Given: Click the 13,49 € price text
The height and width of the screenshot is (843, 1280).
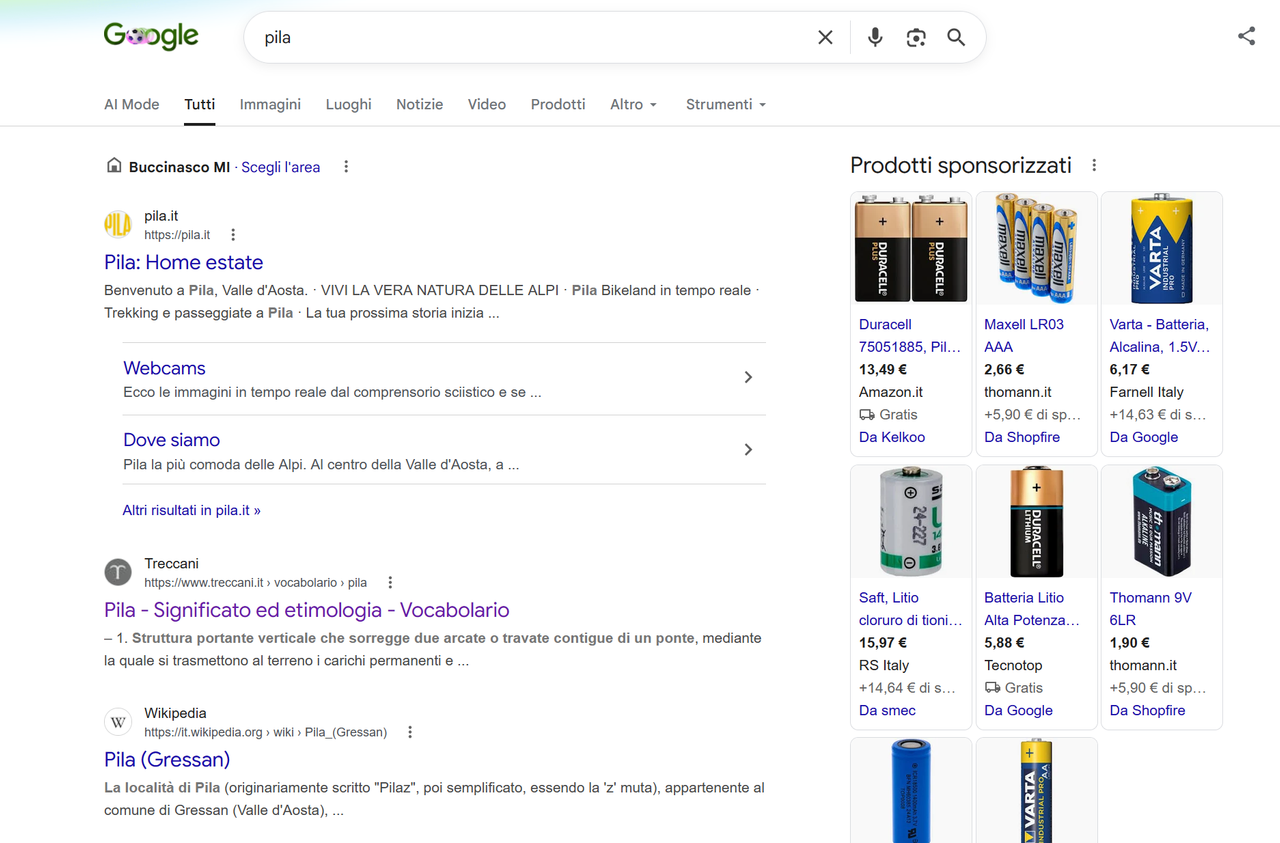Looking at the screenshot, I should 883,369.
